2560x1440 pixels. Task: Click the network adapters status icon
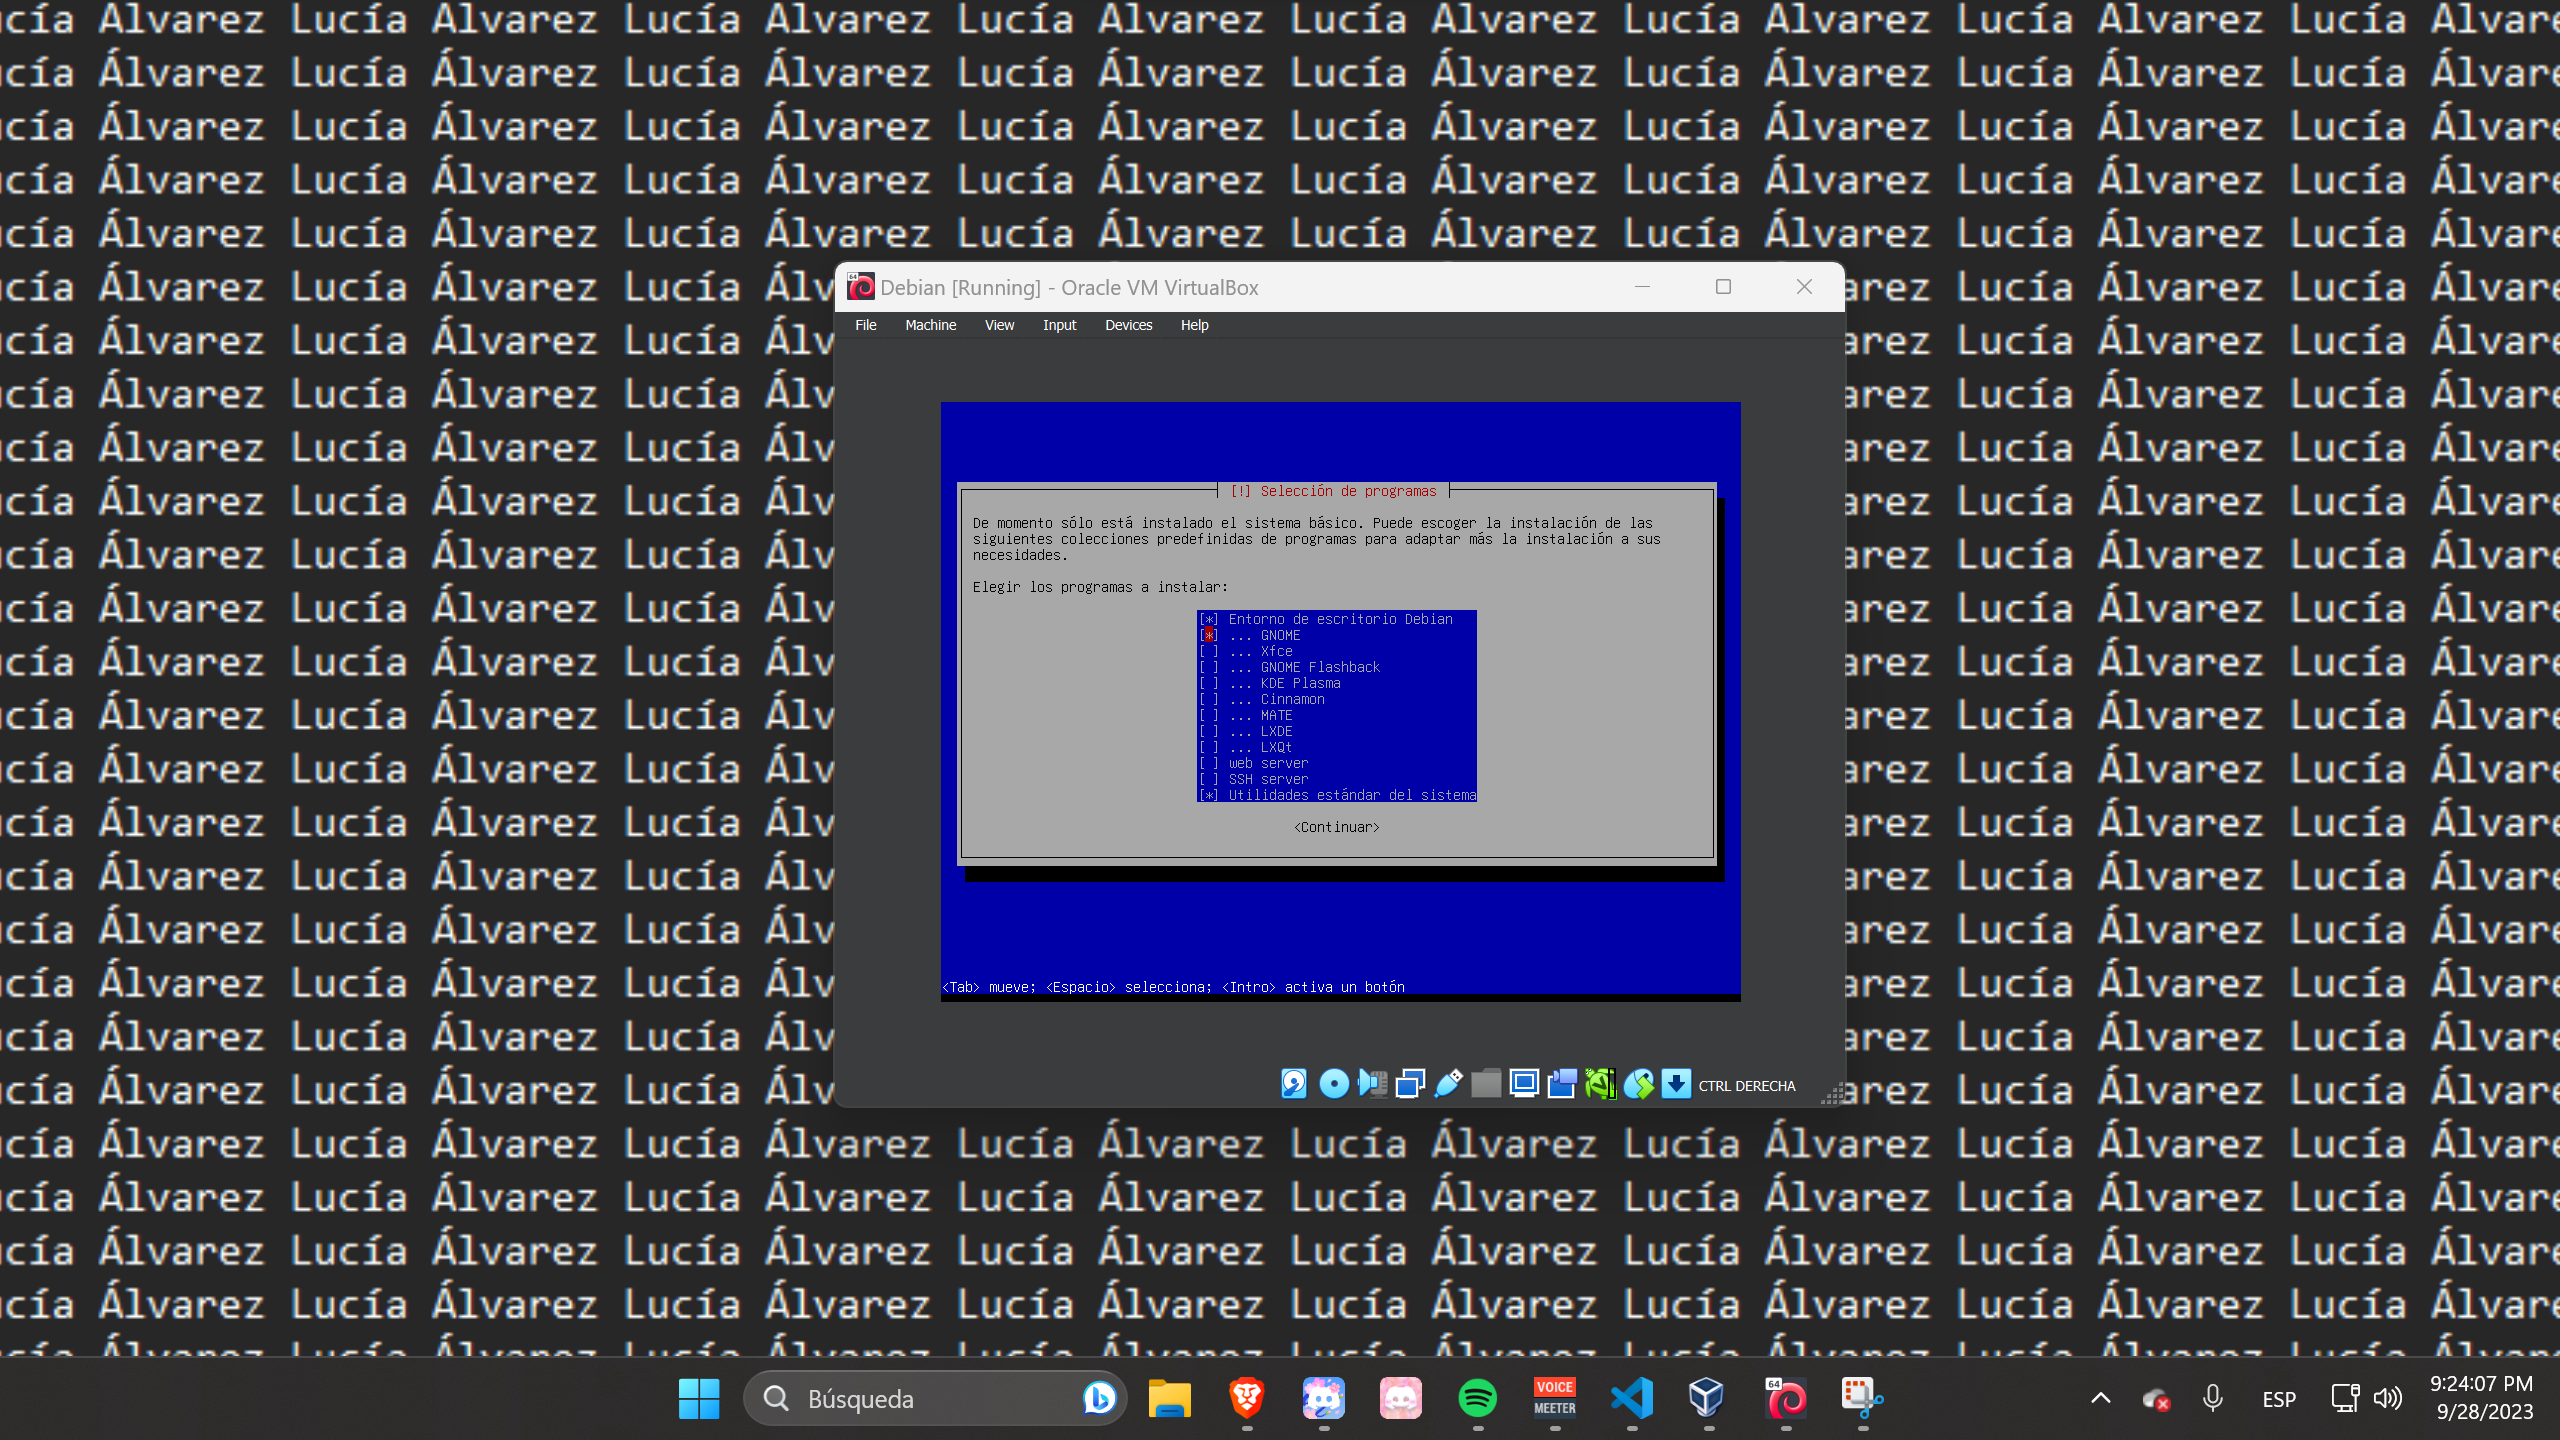click(1410, 1084)
